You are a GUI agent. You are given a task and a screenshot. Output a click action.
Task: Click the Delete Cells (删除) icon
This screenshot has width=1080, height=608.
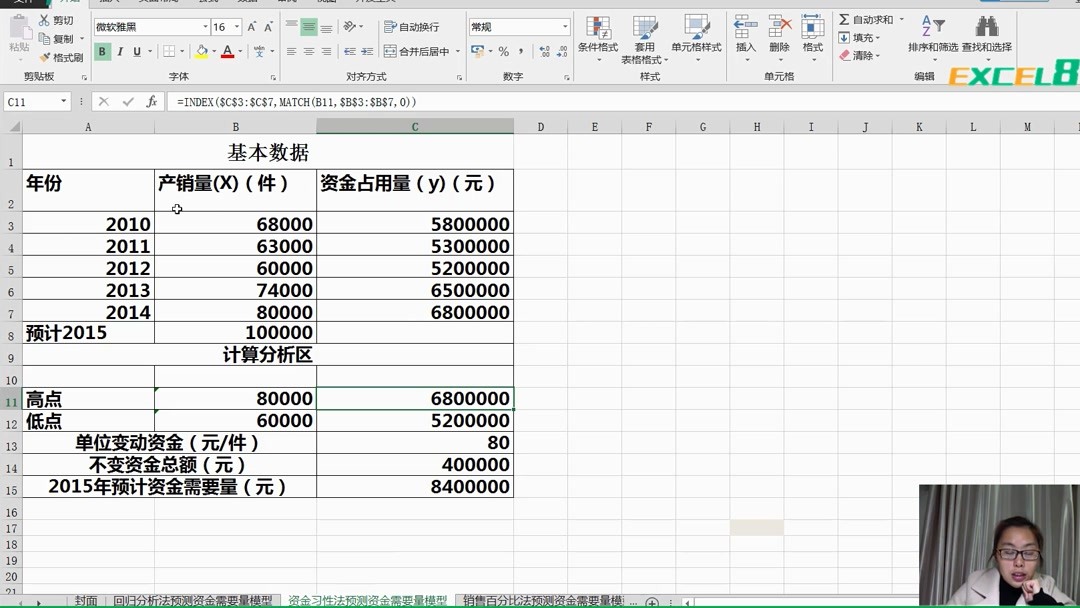[x=781, y=30]
